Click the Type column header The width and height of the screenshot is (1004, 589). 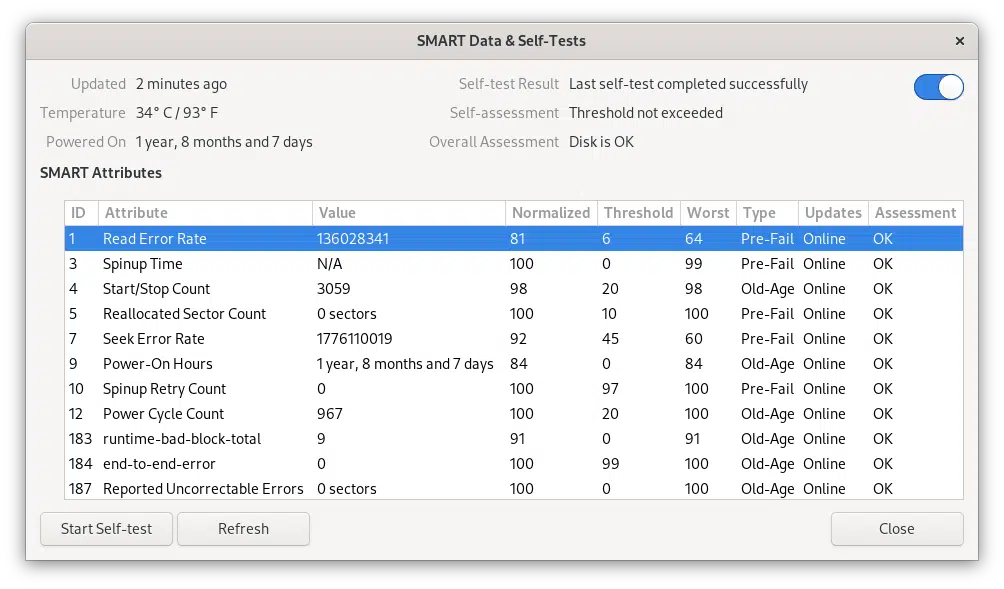tap(767, 213)
